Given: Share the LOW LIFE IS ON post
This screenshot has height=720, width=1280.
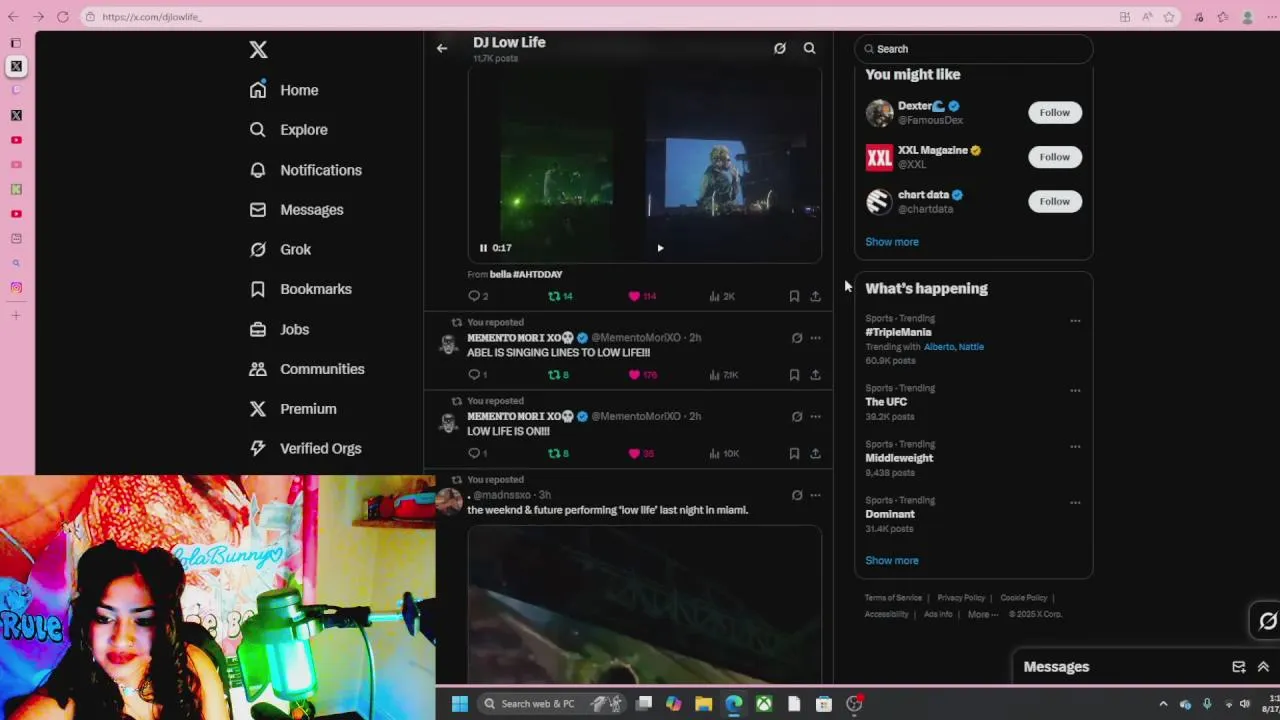Looking at the screenshot, I should (816, 453).
